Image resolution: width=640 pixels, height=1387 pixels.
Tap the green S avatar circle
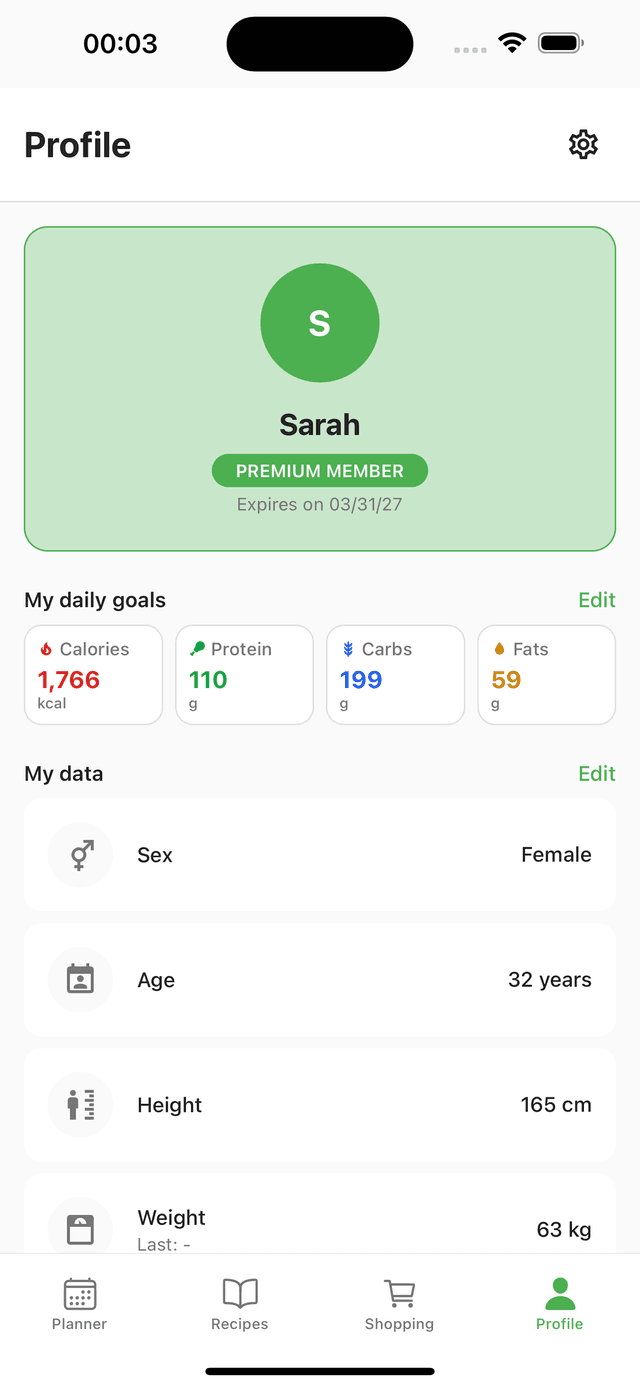coord(320,323)
